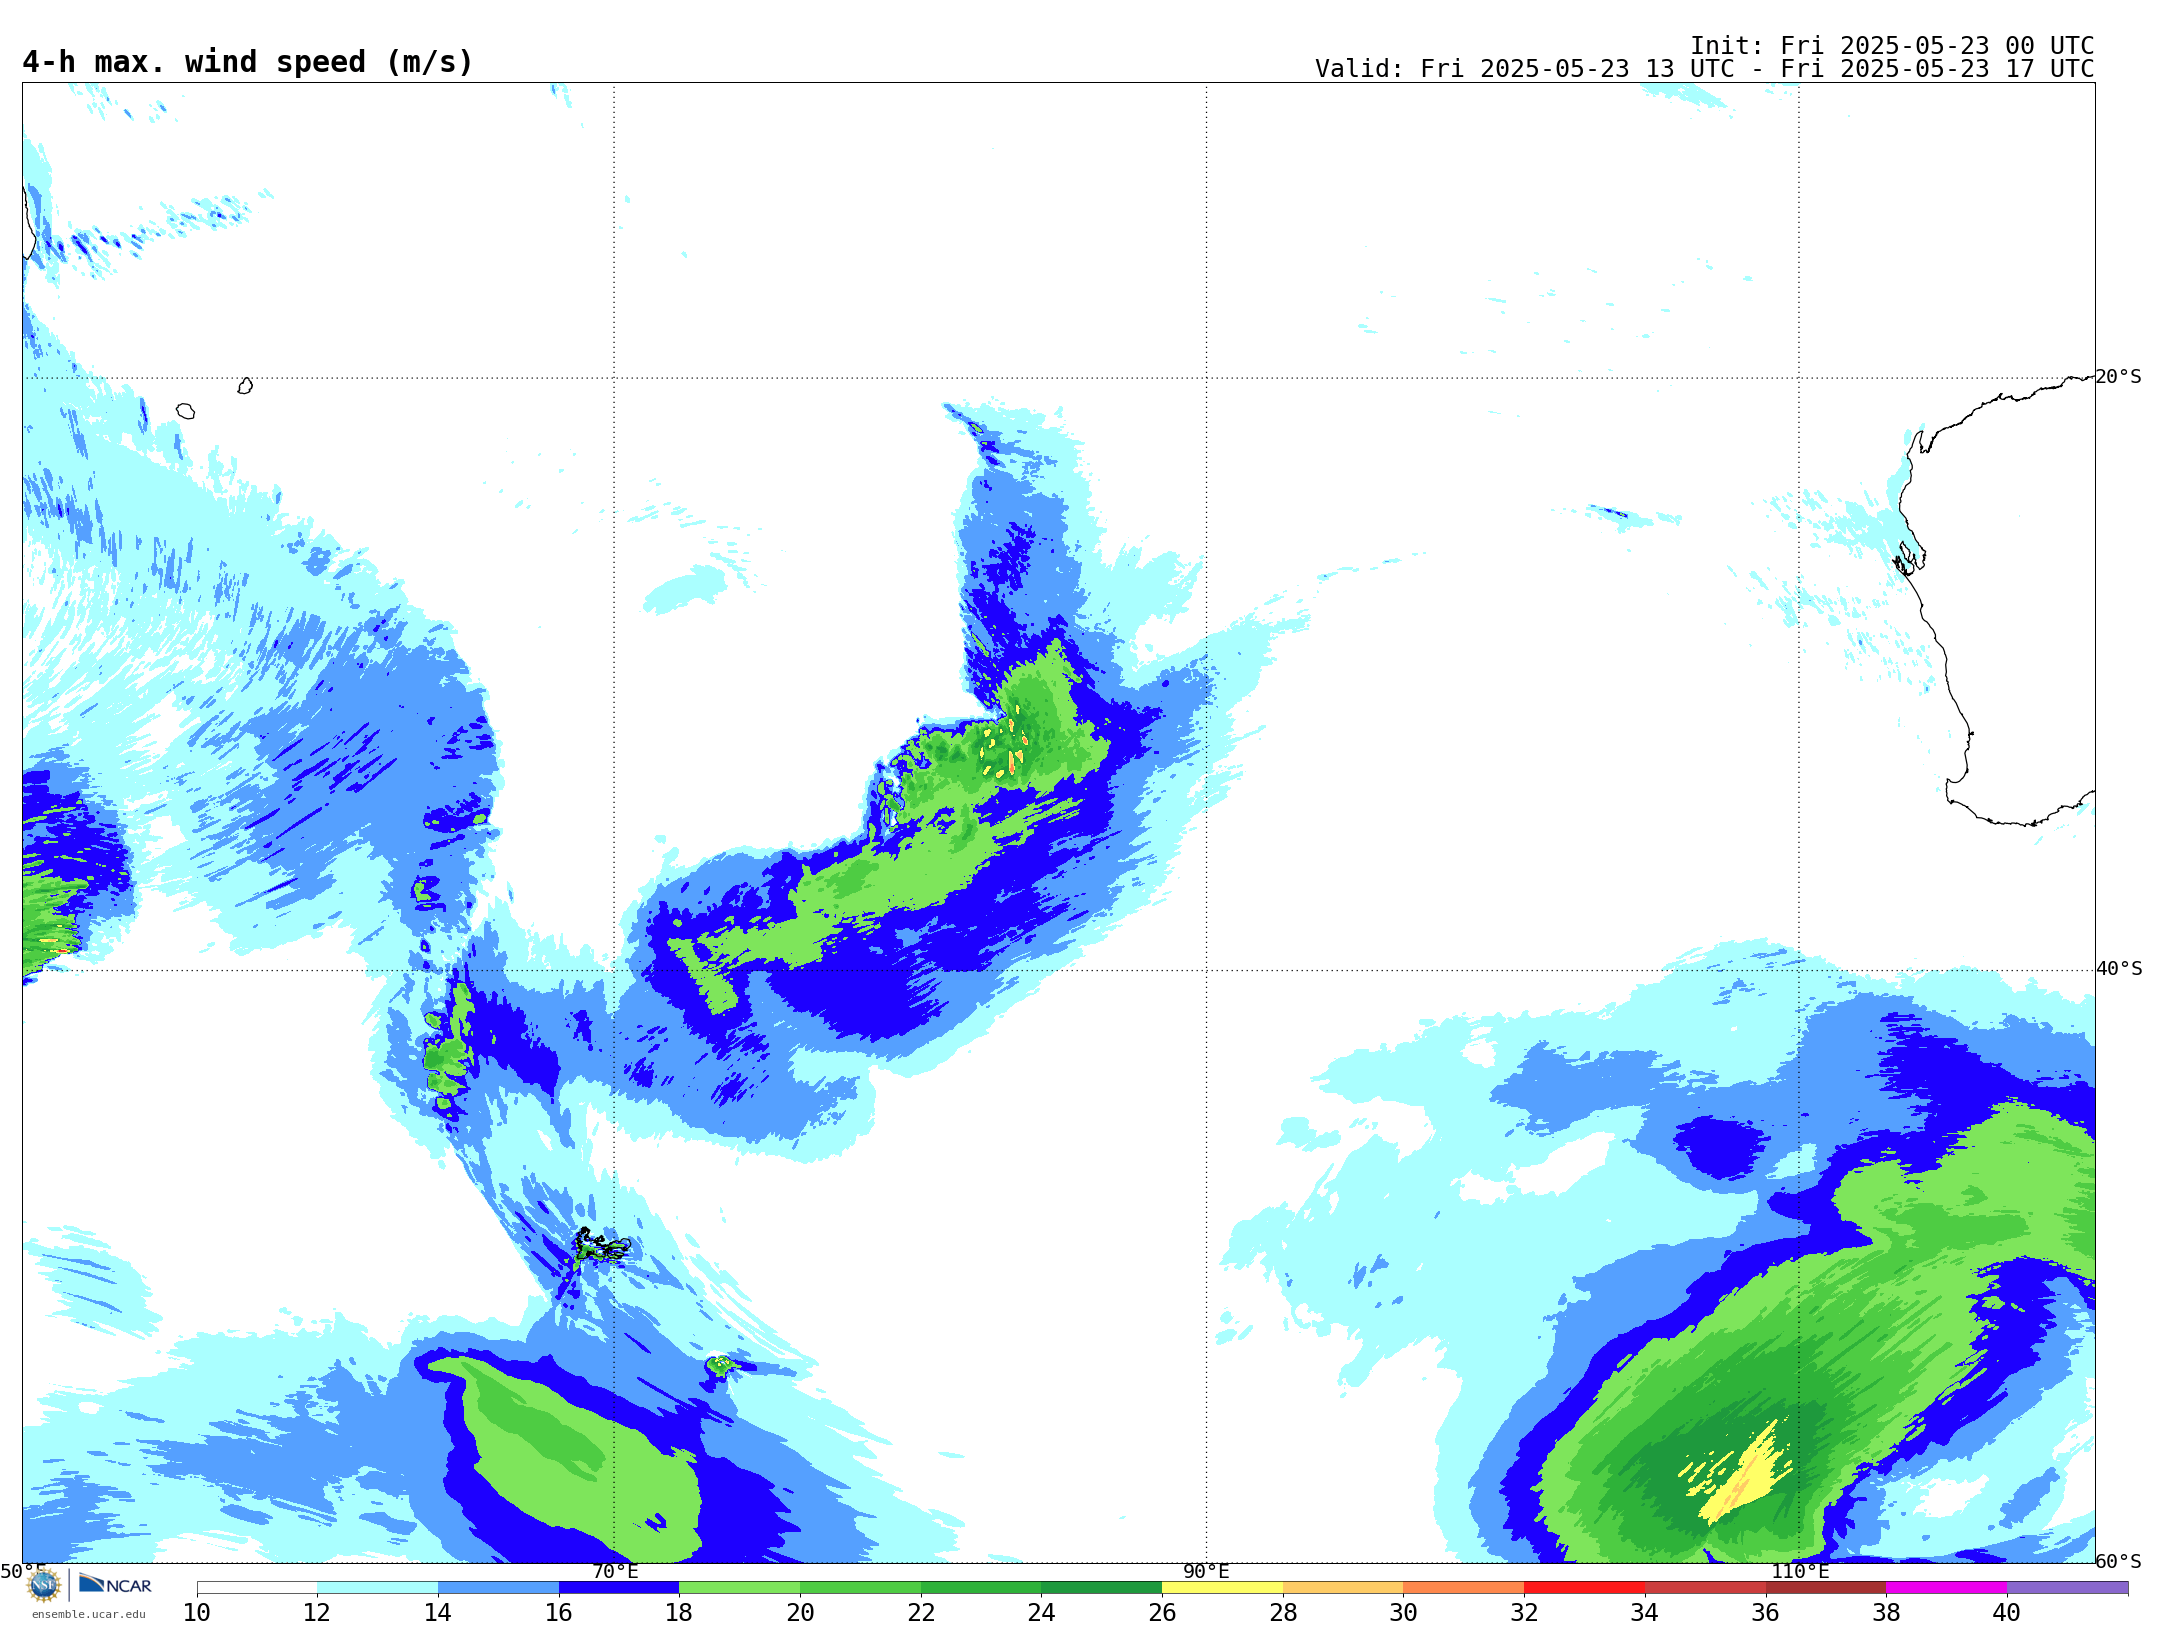2160x1626 pixels.
Task: Select the medium green 22–24 colorbar swatch
Action: [981, 1588]
